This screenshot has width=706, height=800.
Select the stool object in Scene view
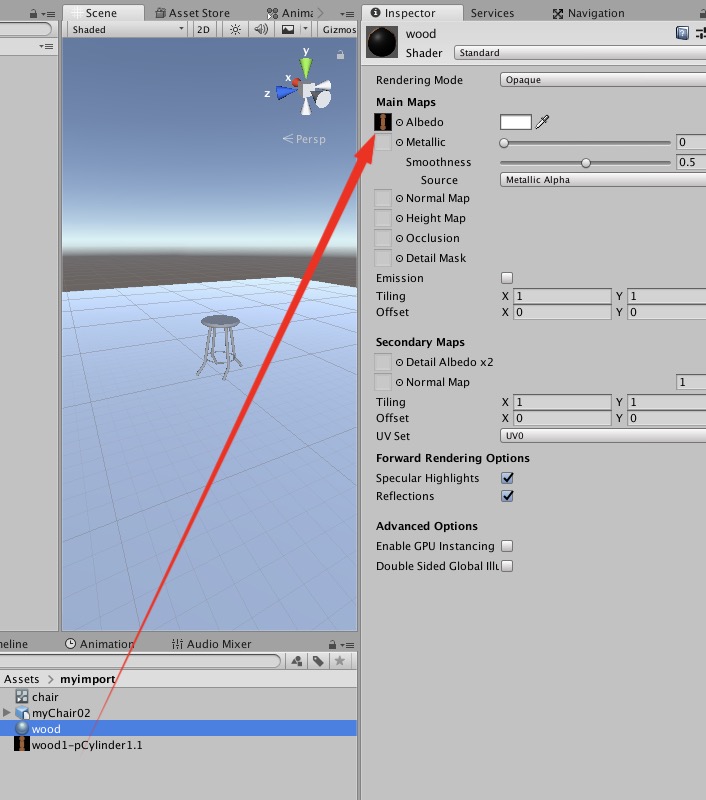point(220,345)
